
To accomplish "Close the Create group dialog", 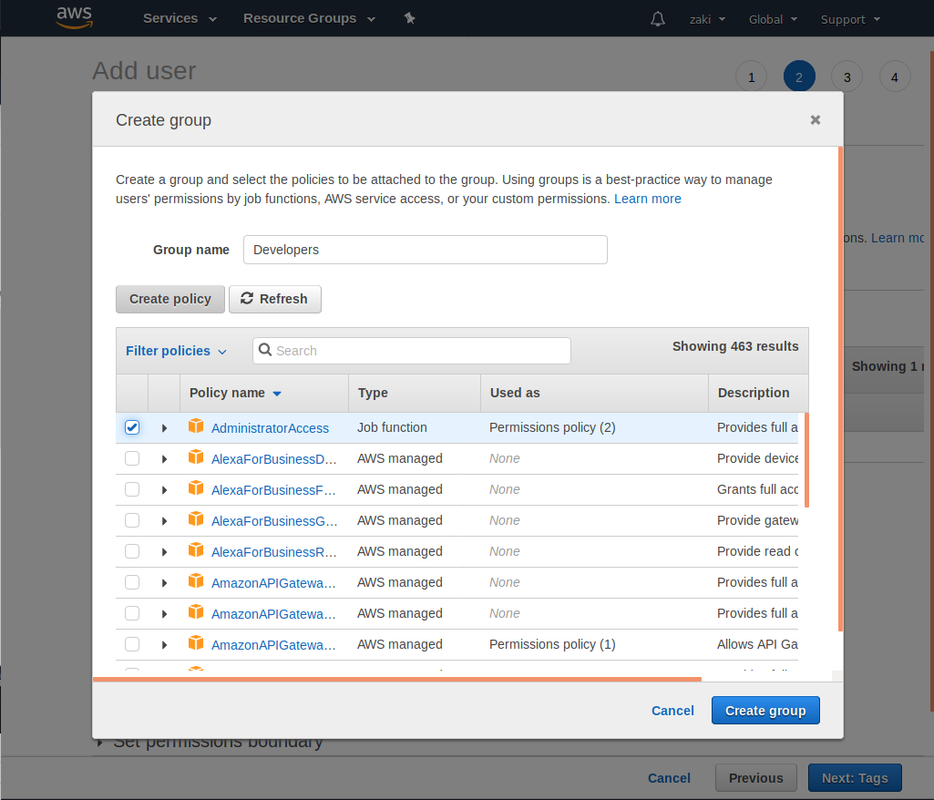I will click(815, 120).
